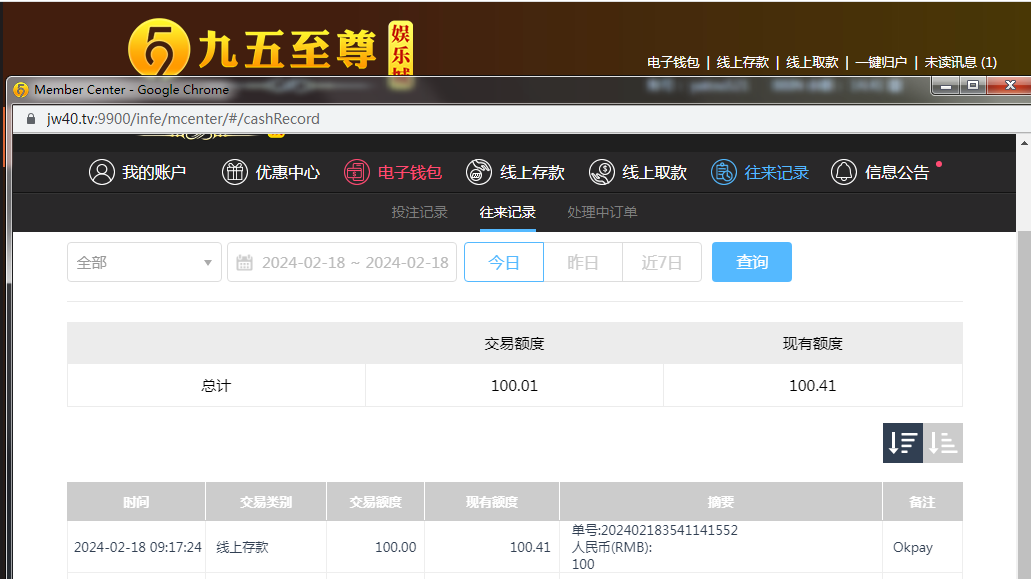Open 线上取款 withdrawal icon
The width and height of the screenshot is (1031, 579).
click(x=602, y=172)
